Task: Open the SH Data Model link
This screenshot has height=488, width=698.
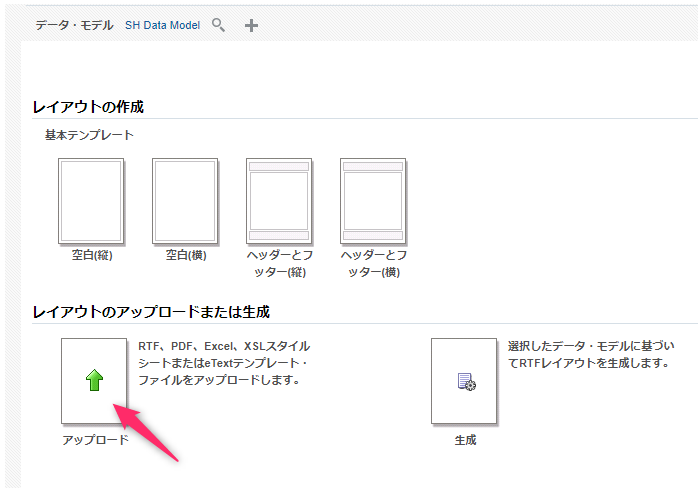Action: point(162,25)
